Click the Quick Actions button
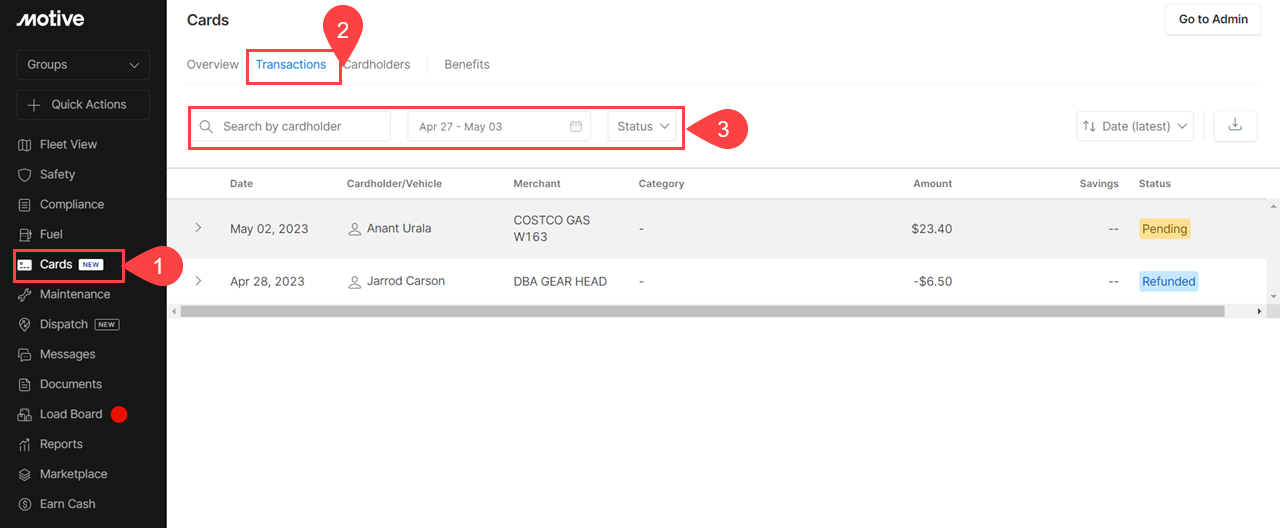Viewport: 1280px width, 528px height. [x=83, y=105]
